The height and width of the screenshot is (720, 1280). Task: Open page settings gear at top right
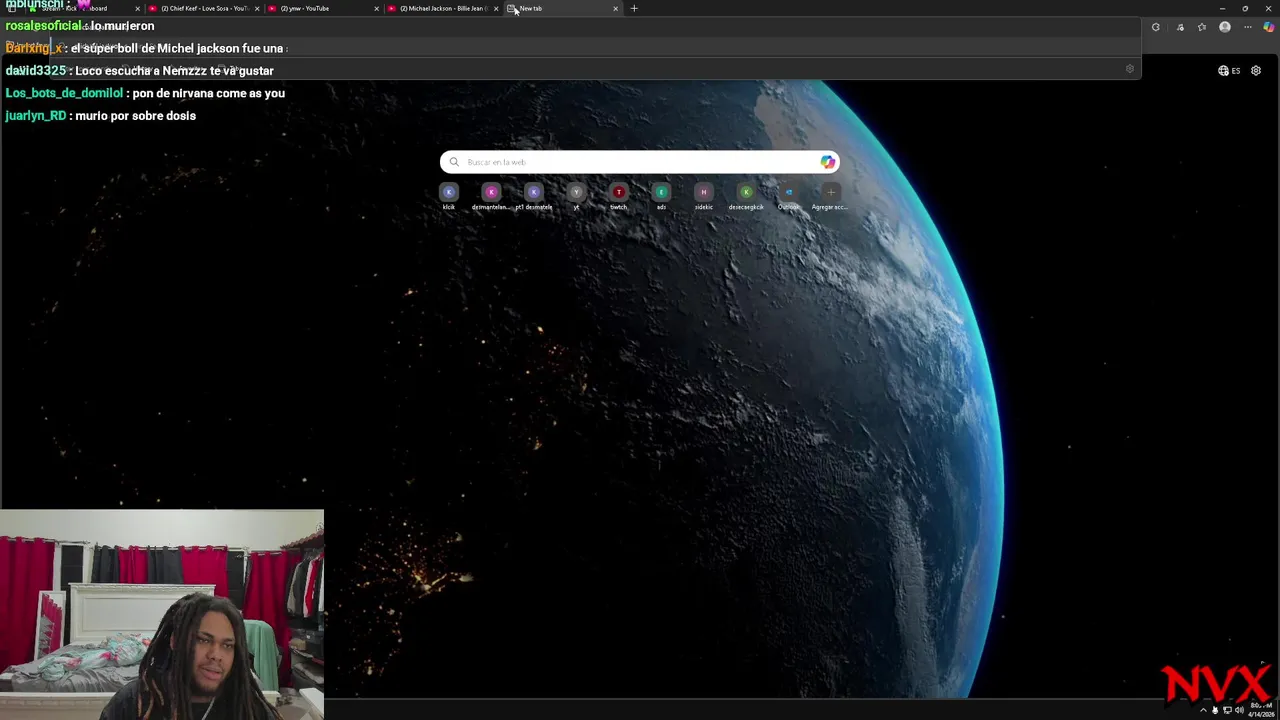pos(1256,71)
